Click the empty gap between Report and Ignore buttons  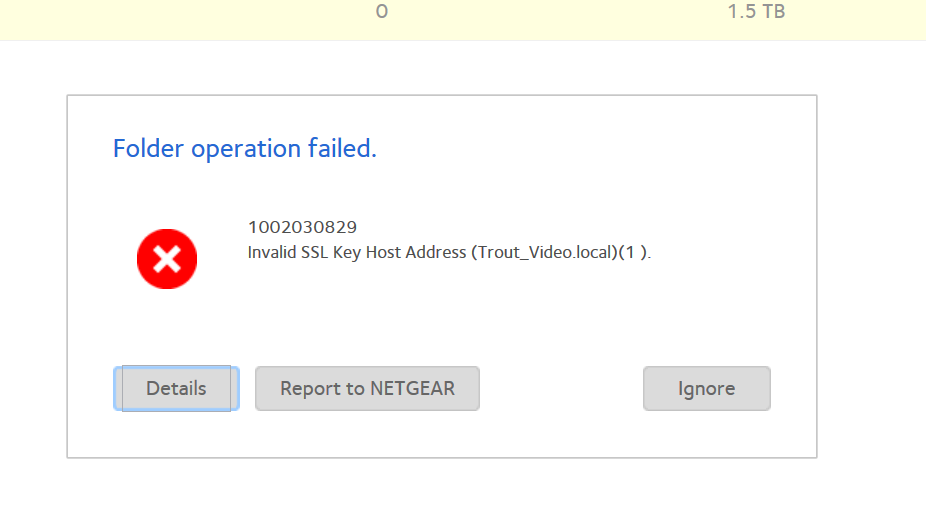[x=561, y=389]
